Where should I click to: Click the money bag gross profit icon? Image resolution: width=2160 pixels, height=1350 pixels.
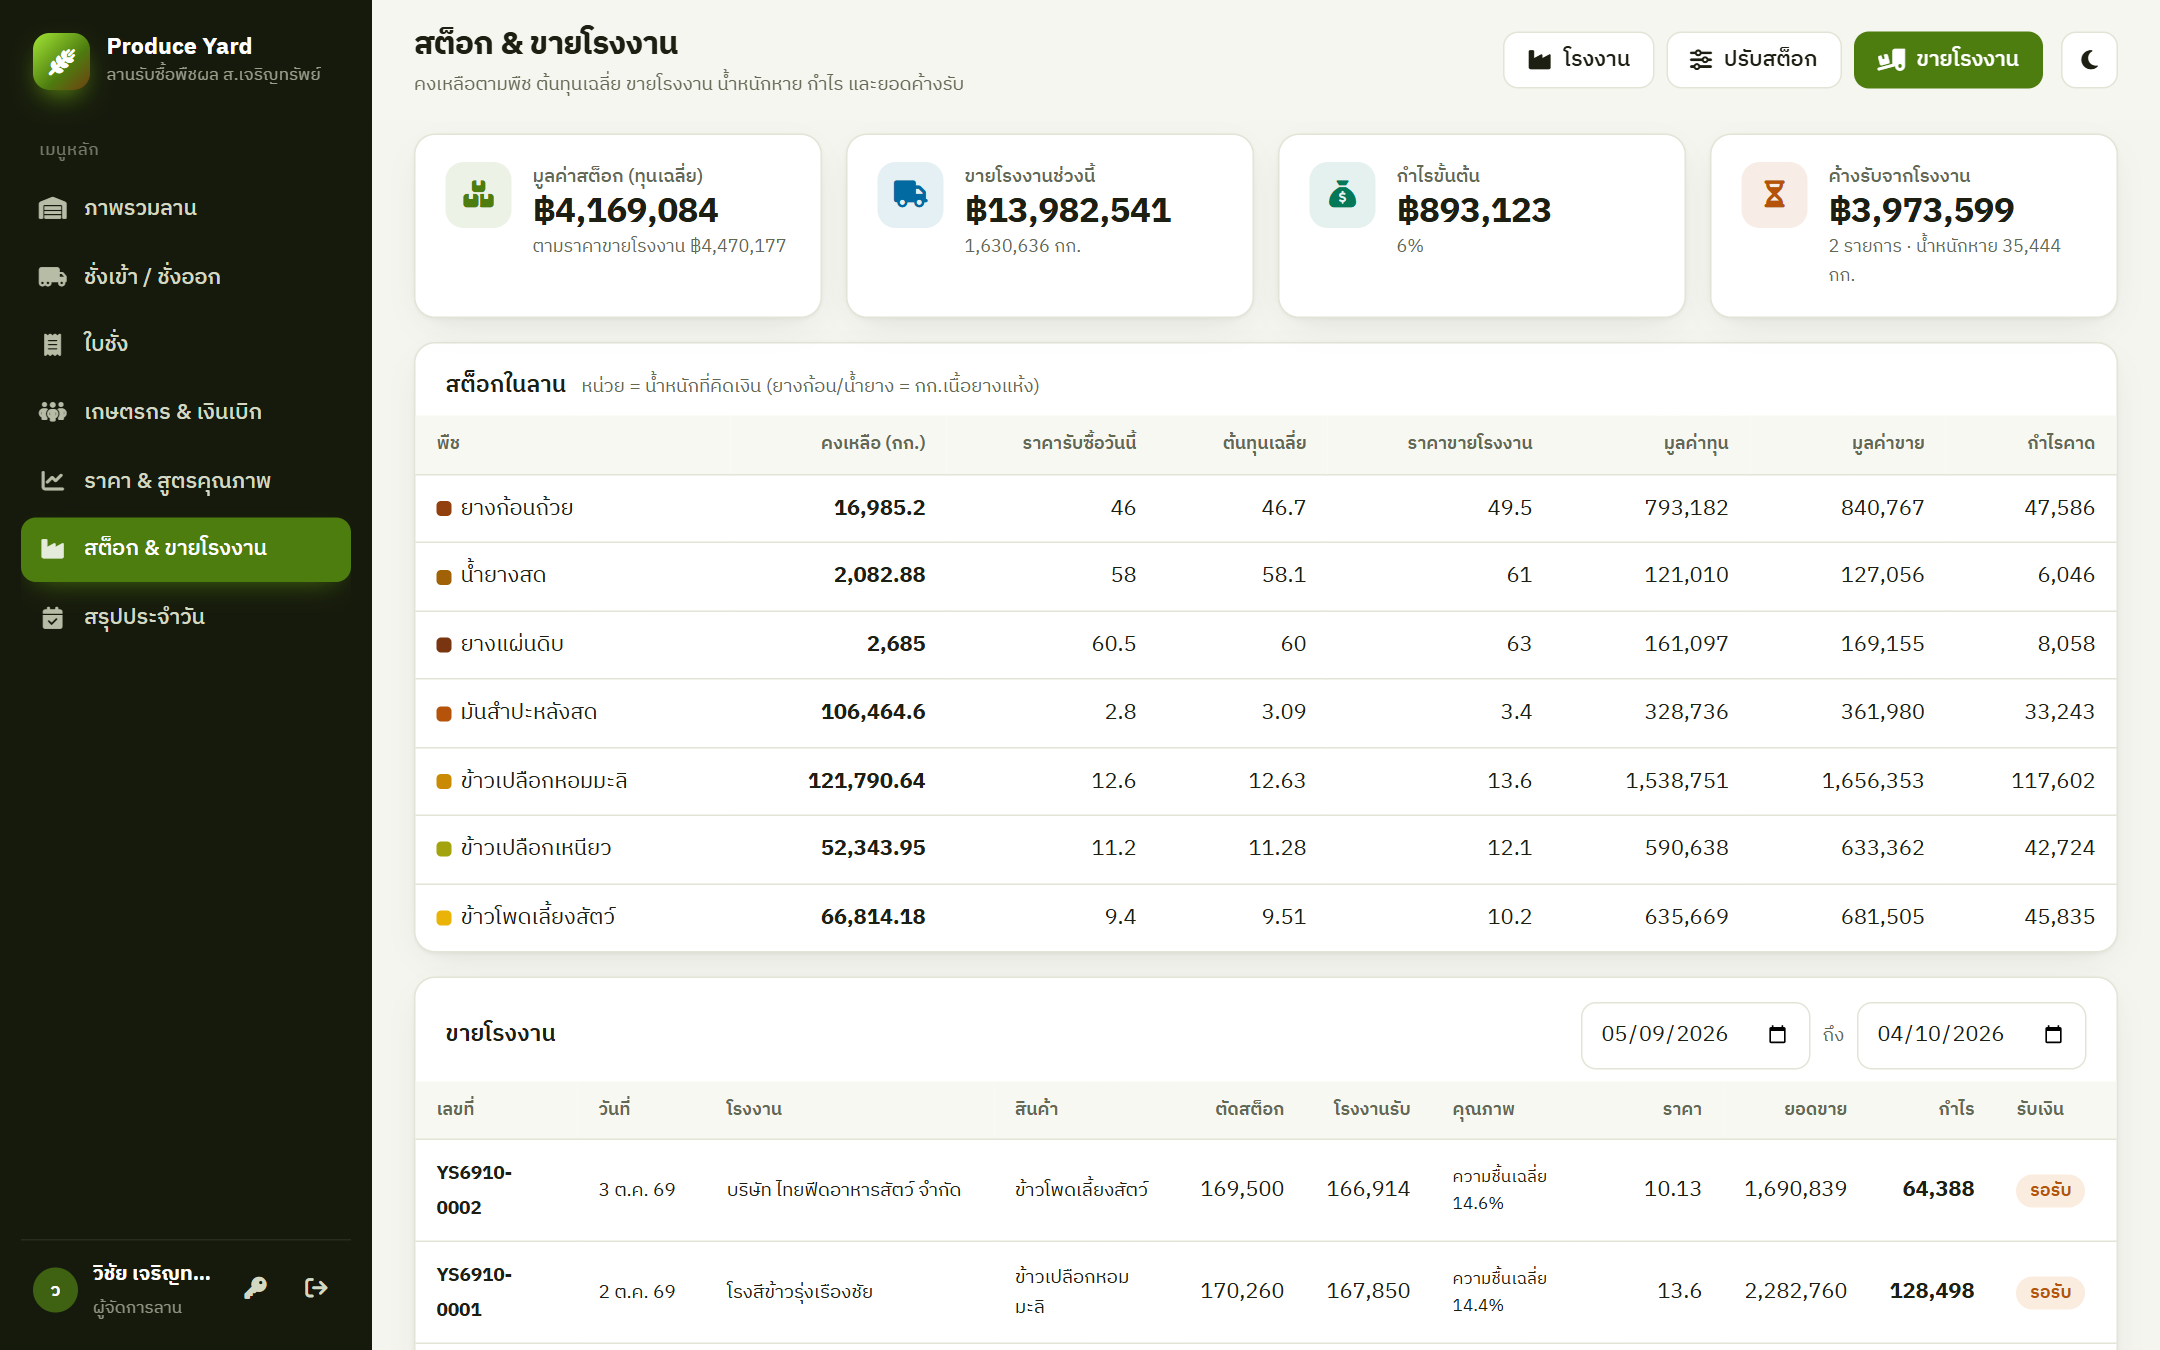point(1342,194)
